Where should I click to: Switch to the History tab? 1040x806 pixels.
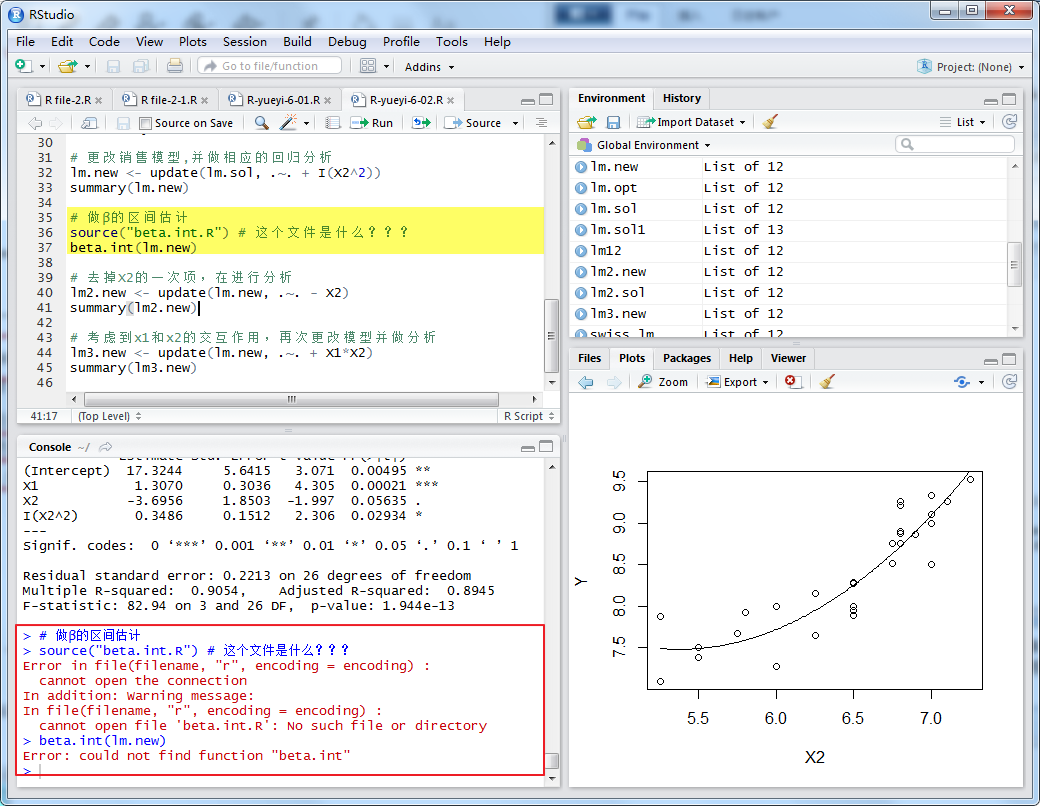coord(681,98)
